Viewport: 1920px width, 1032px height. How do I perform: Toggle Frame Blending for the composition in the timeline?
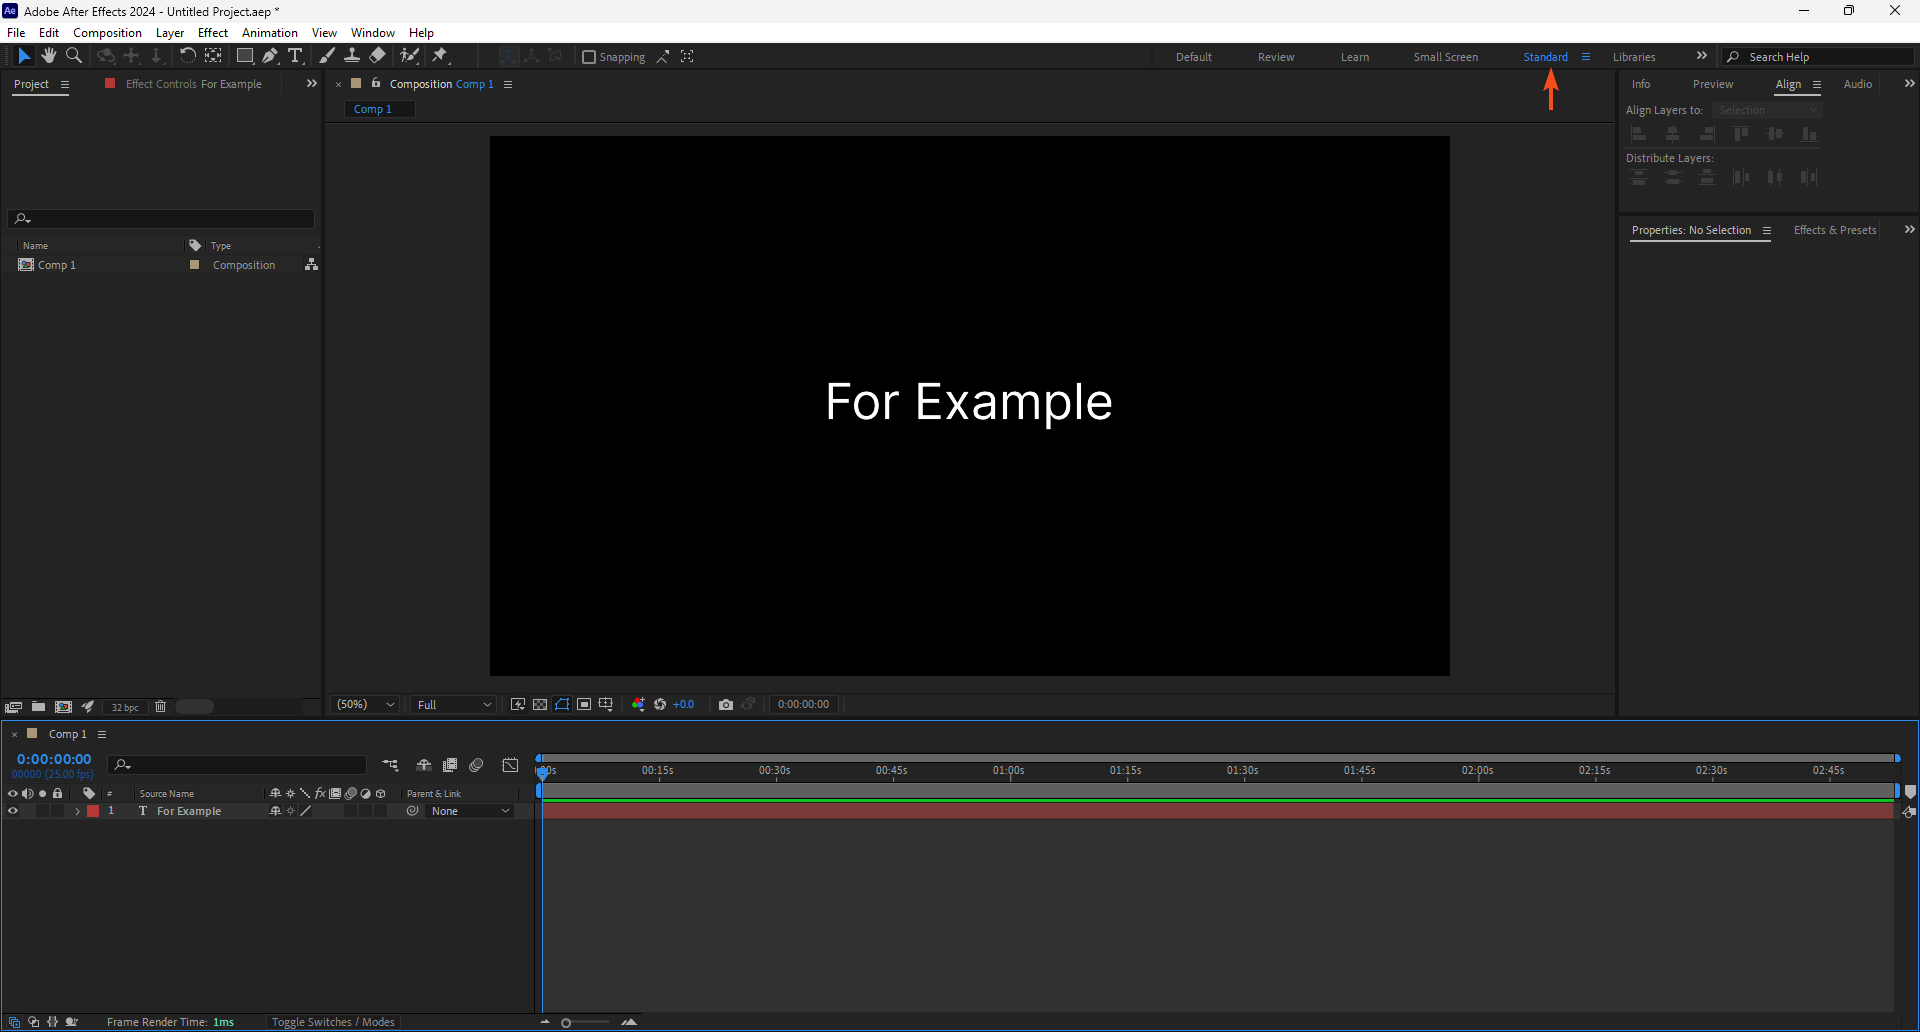[450, 765]
